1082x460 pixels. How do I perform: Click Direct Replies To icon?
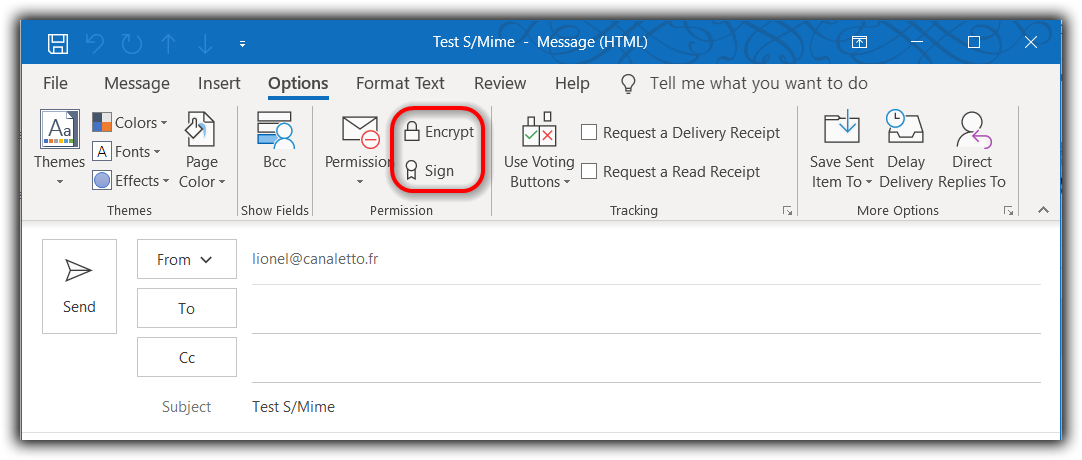[971, 151]
